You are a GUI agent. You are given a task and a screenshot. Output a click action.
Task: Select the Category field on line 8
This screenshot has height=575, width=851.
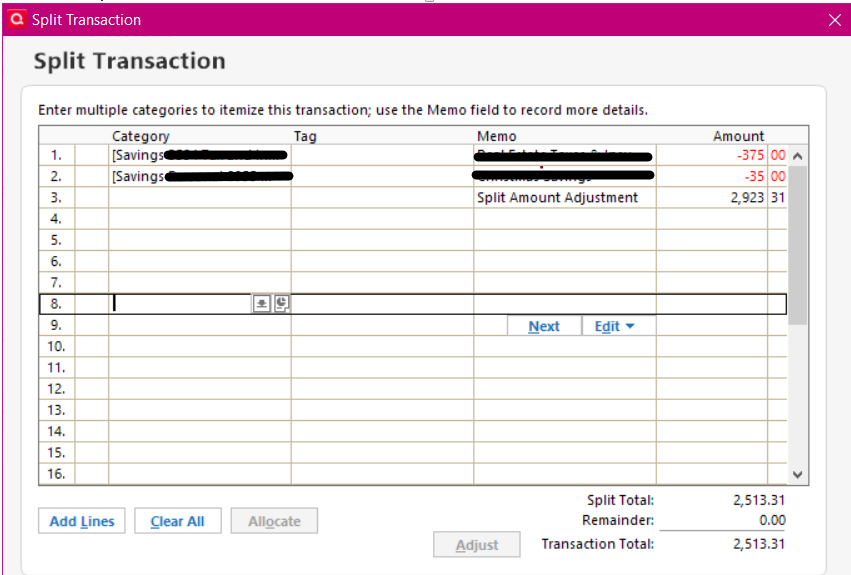coord(181,304)
